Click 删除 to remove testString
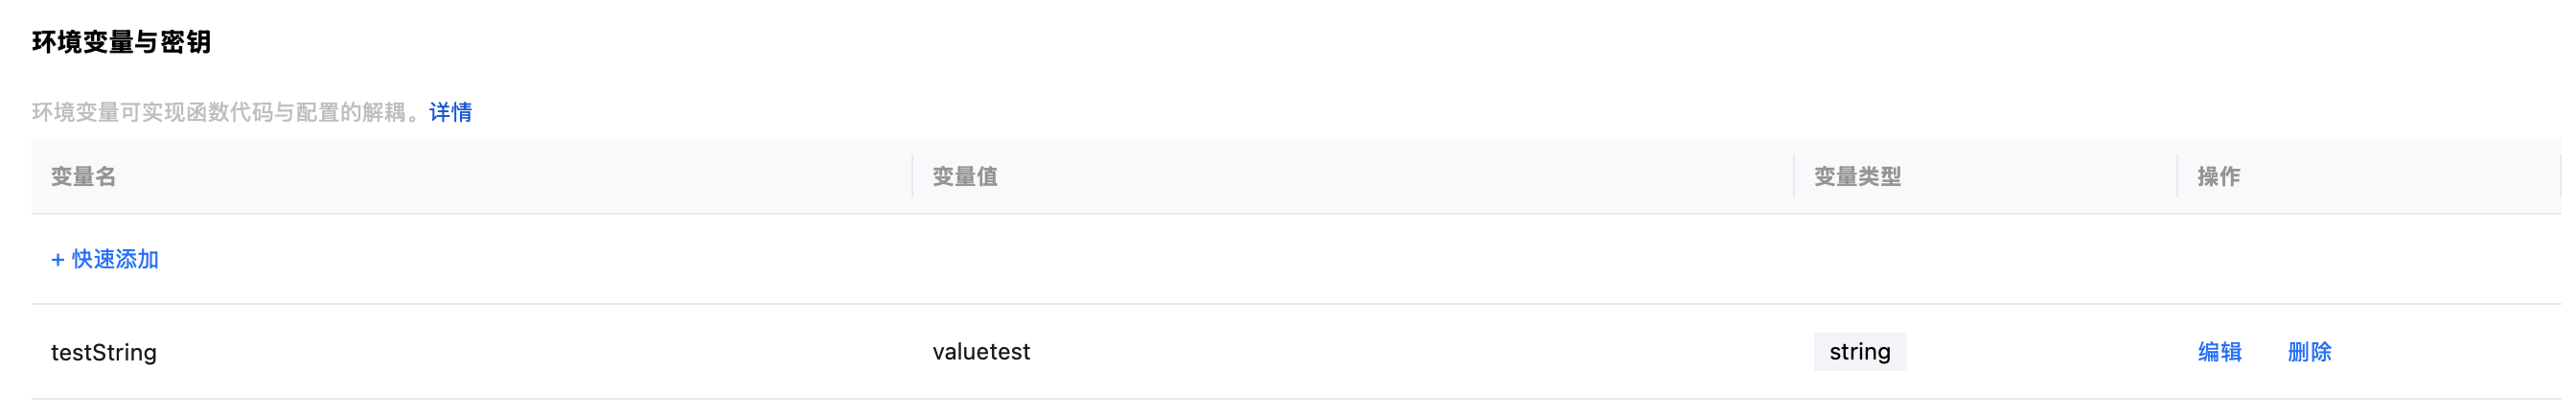The width and height of the screenshot is (2576, 418). pyautogui.click(x=2309, y=352)
